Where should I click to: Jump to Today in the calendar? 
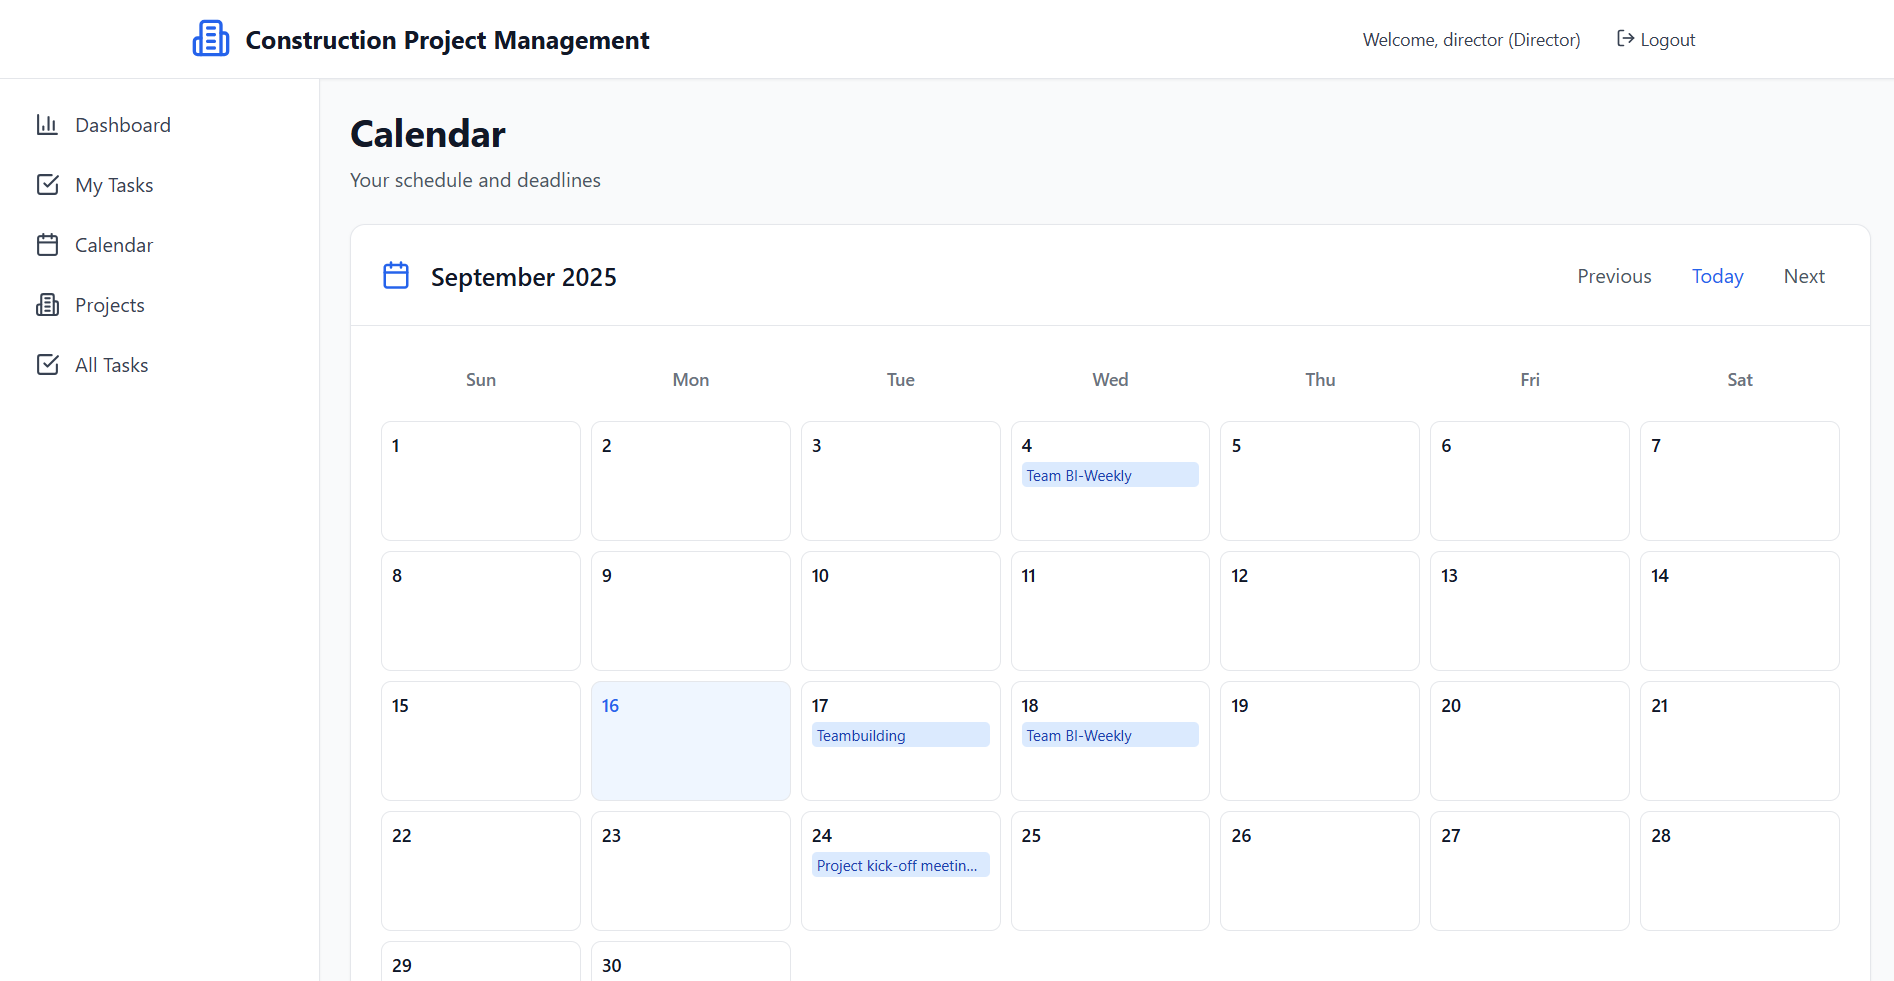(1717, 276)
